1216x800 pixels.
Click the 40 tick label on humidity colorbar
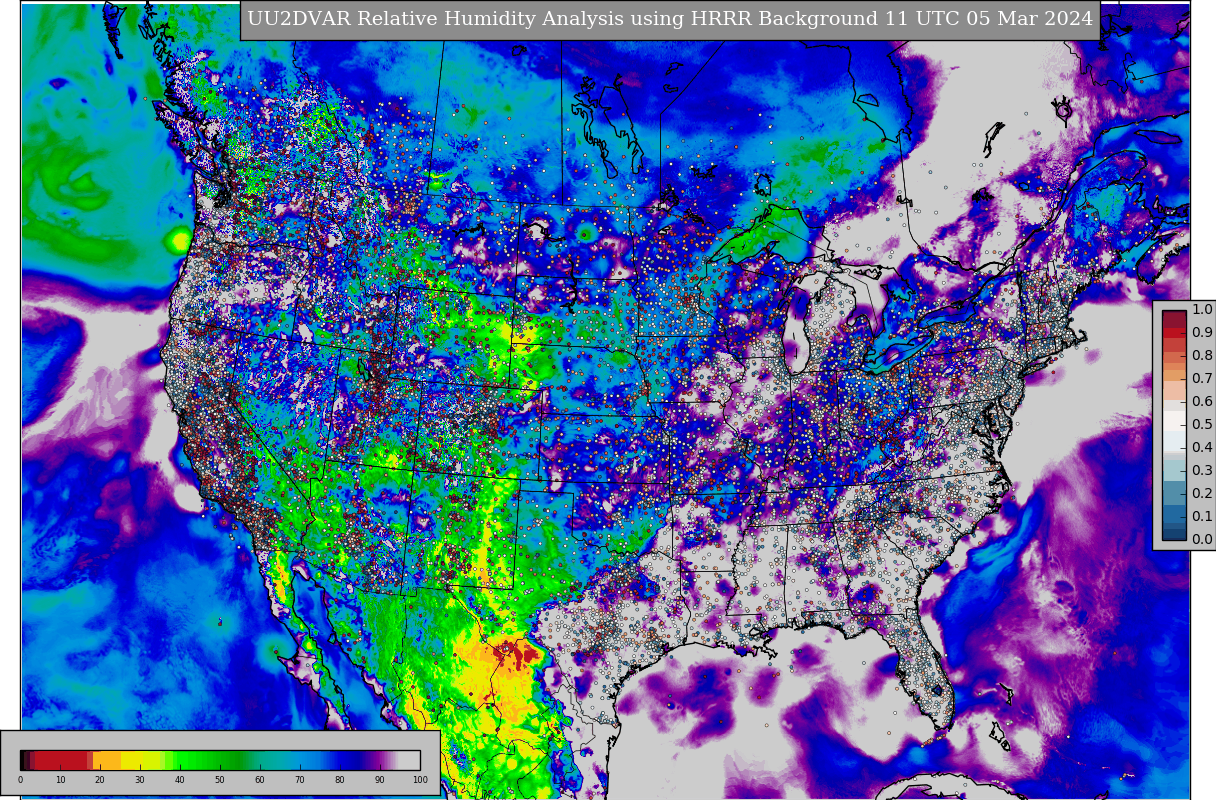pyautogui.click(x=180, y=780)
